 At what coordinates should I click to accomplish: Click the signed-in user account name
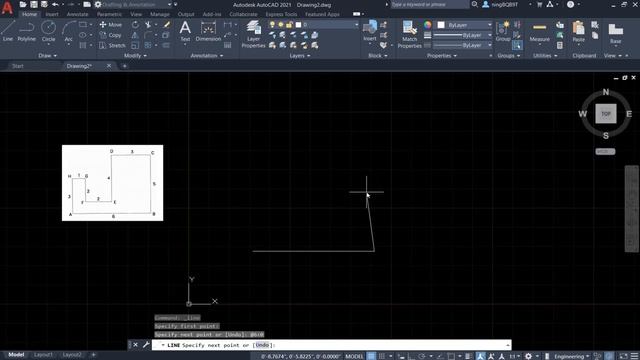tap(504, 4)
